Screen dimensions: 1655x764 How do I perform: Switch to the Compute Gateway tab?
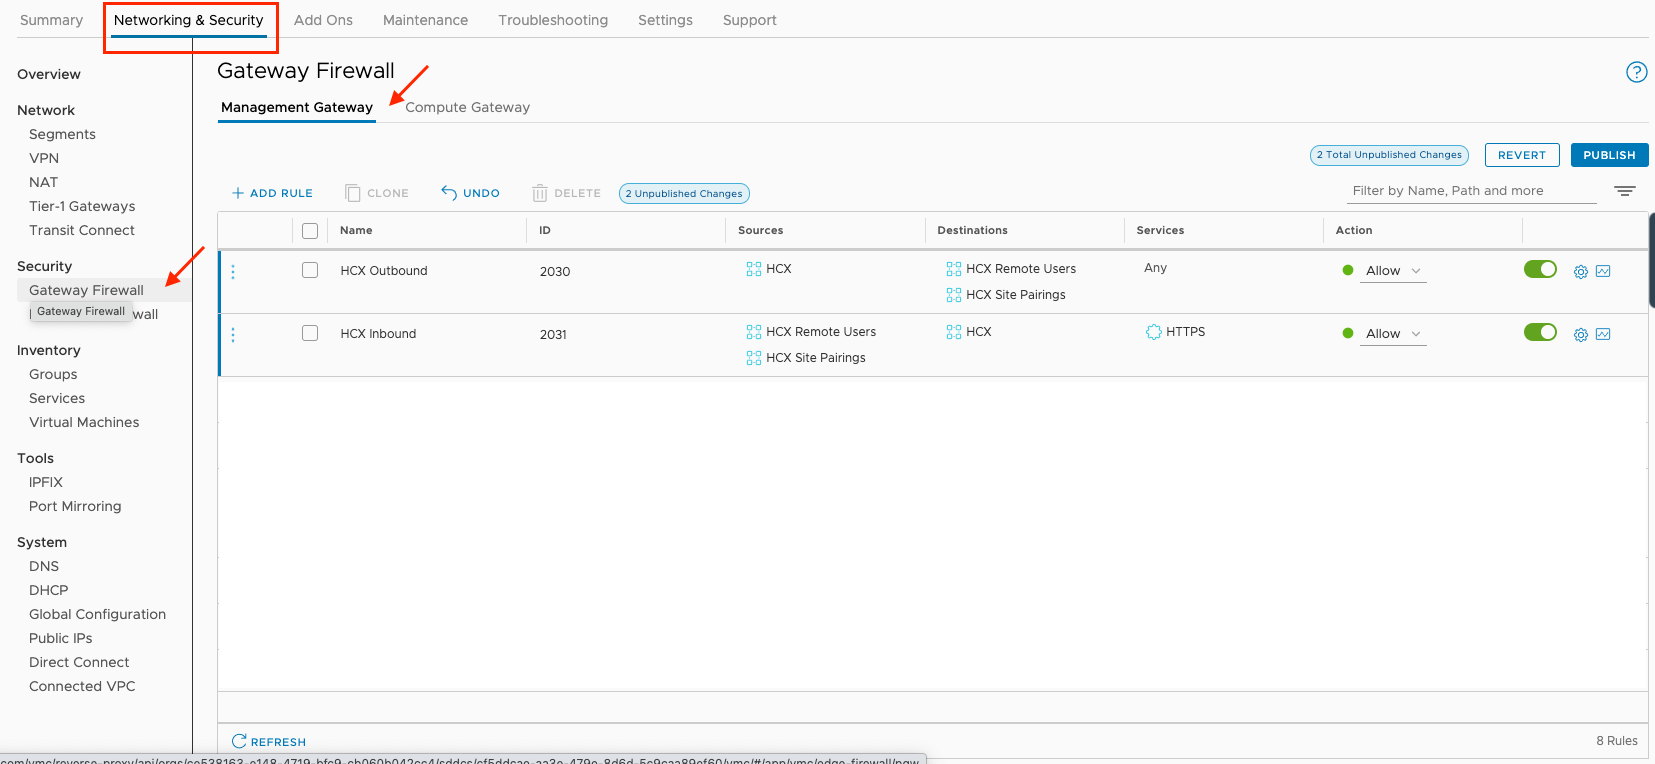pos(467,108)
